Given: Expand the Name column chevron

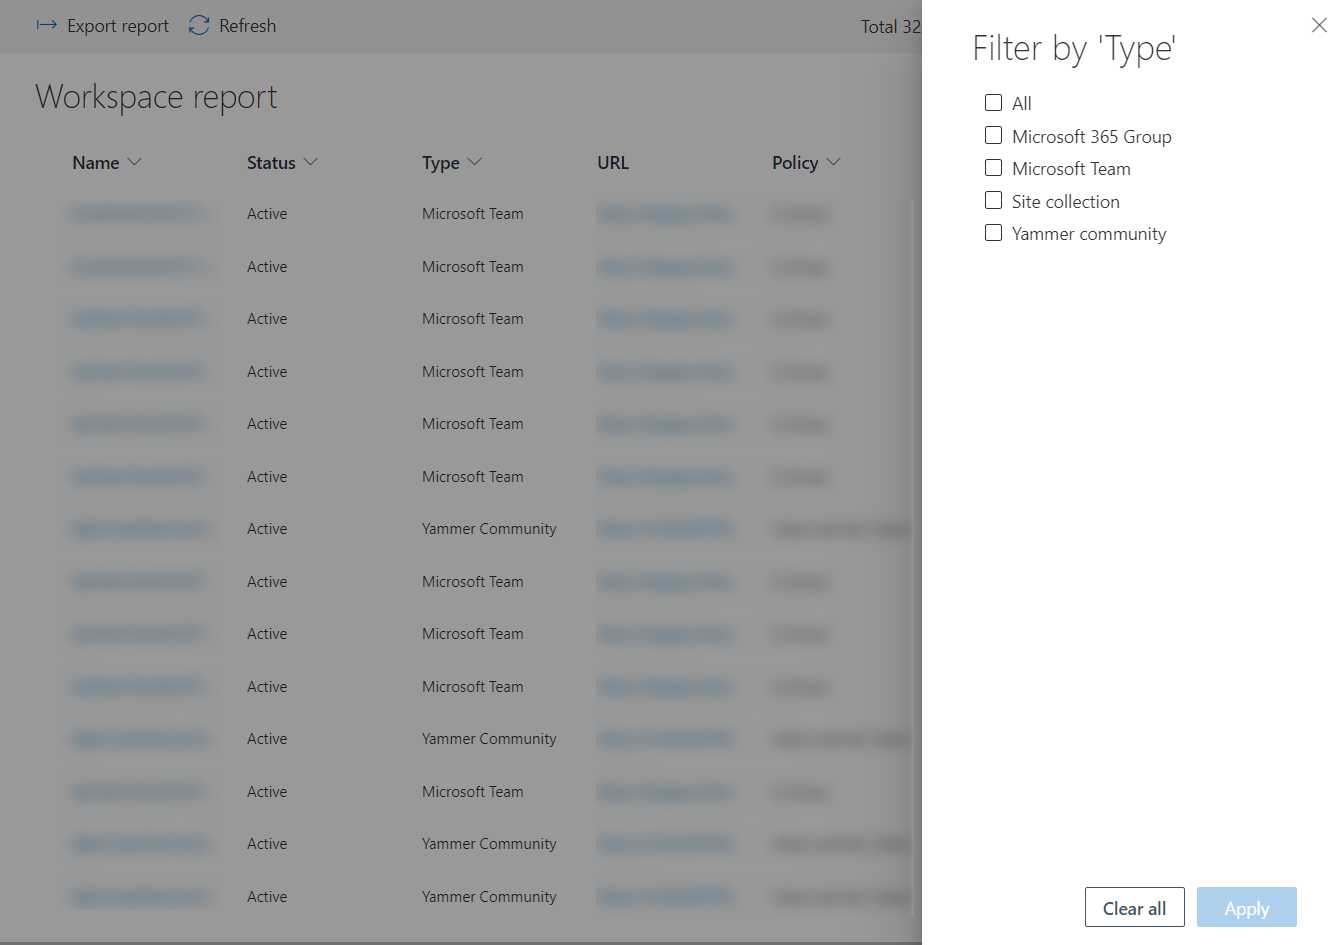Looking at the screenshot, I should [135, 162].
